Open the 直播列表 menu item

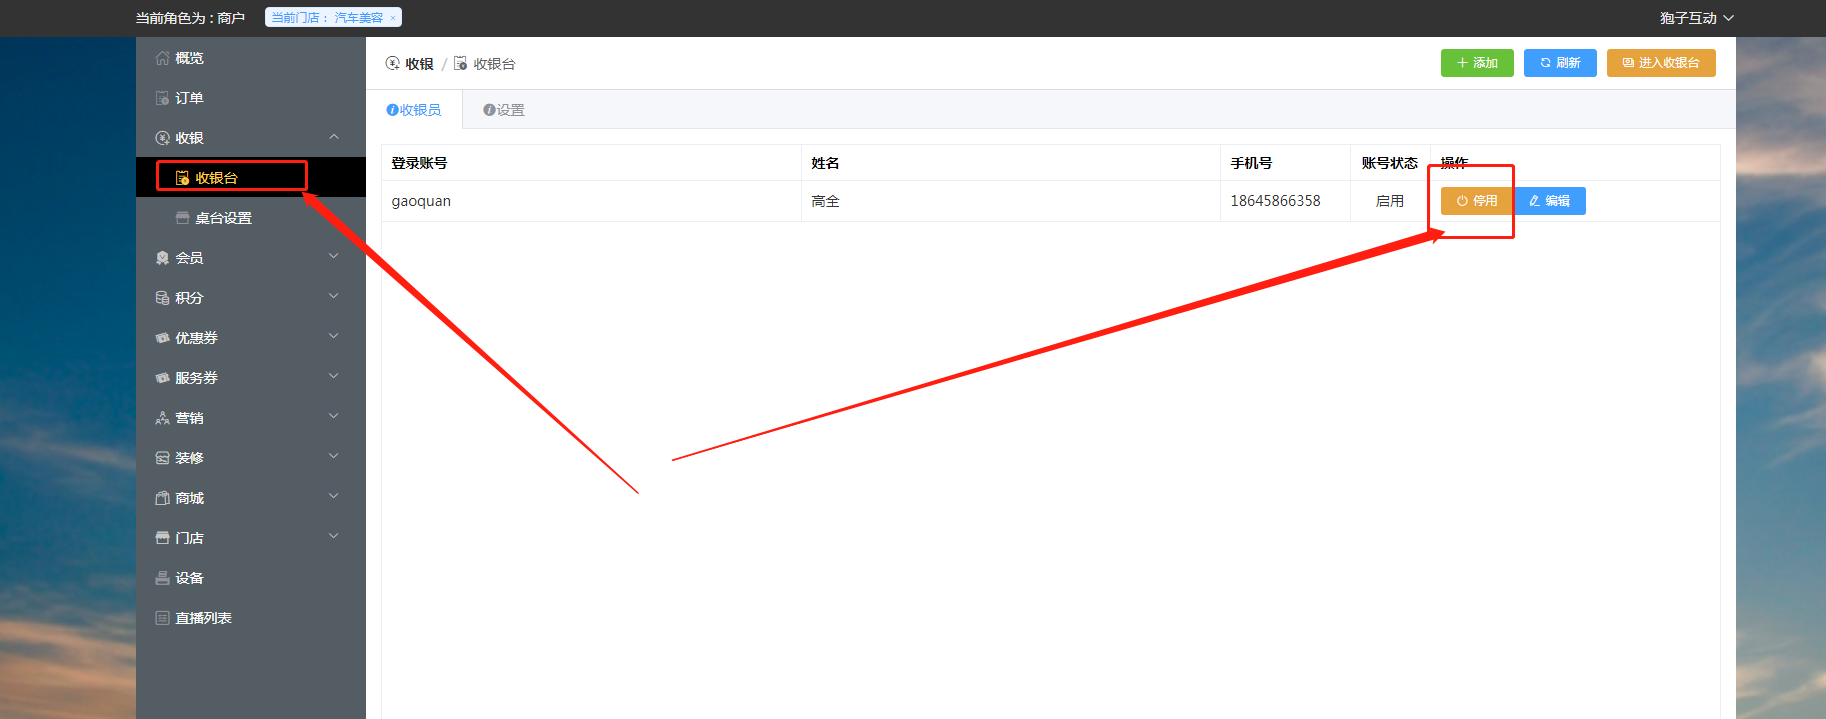[251, 618]
